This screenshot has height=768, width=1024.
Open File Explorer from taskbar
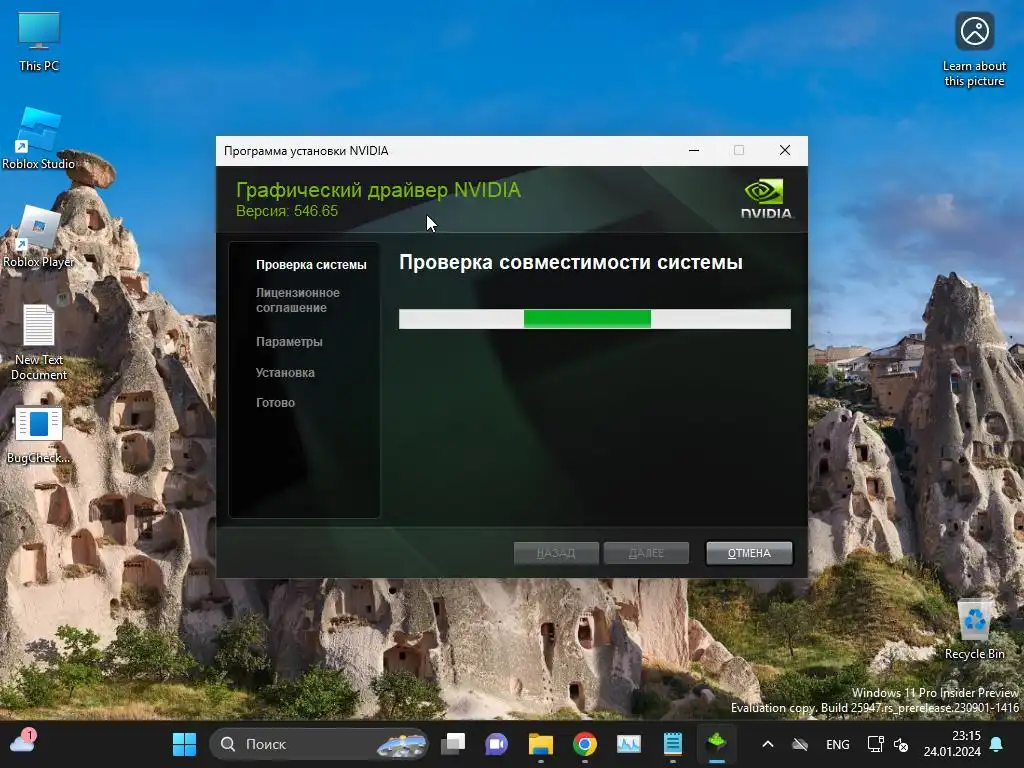pyautogui.click(x=541, y=744)
